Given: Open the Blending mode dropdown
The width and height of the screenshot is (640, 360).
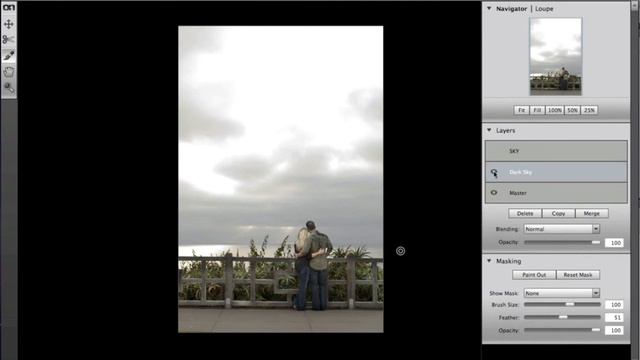Looking at the screenshot, I should click(562, 229).
